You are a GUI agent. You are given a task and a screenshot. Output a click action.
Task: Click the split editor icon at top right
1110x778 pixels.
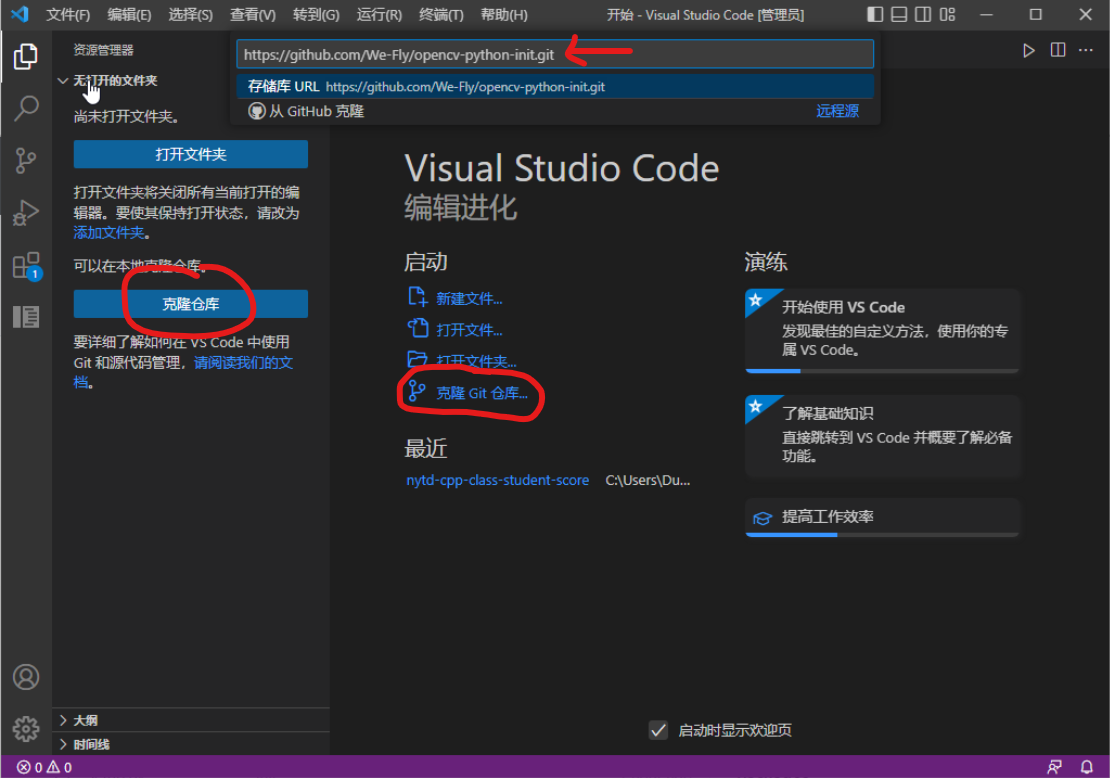(1058, 50)
